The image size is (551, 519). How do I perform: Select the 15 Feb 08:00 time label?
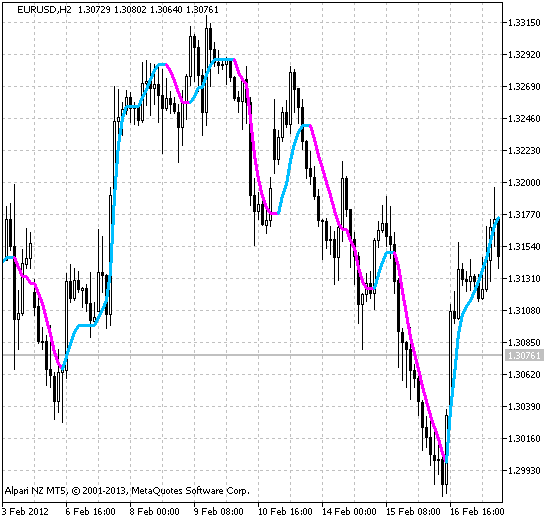413,511
